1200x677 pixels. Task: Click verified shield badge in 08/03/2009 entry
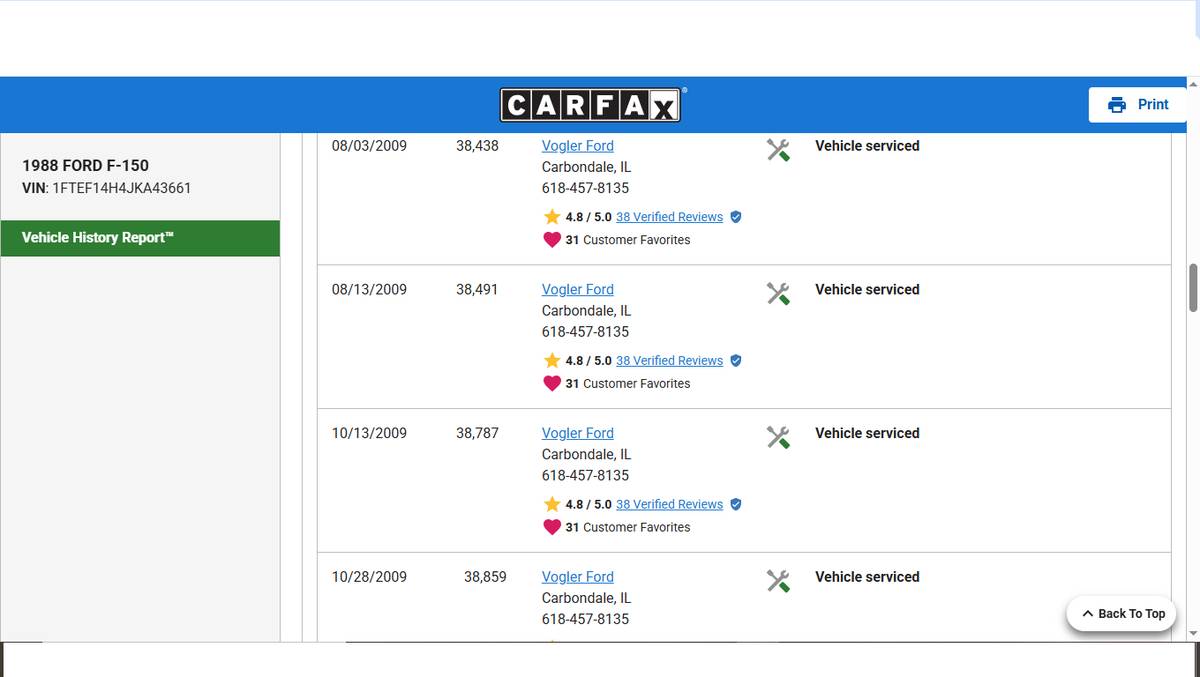point(736,217)
